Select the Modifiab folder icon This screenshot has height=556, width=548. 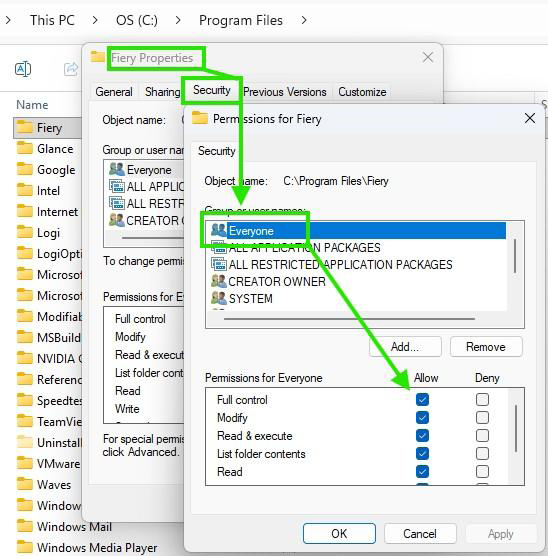pyautogui.click(x=24, y=316)
